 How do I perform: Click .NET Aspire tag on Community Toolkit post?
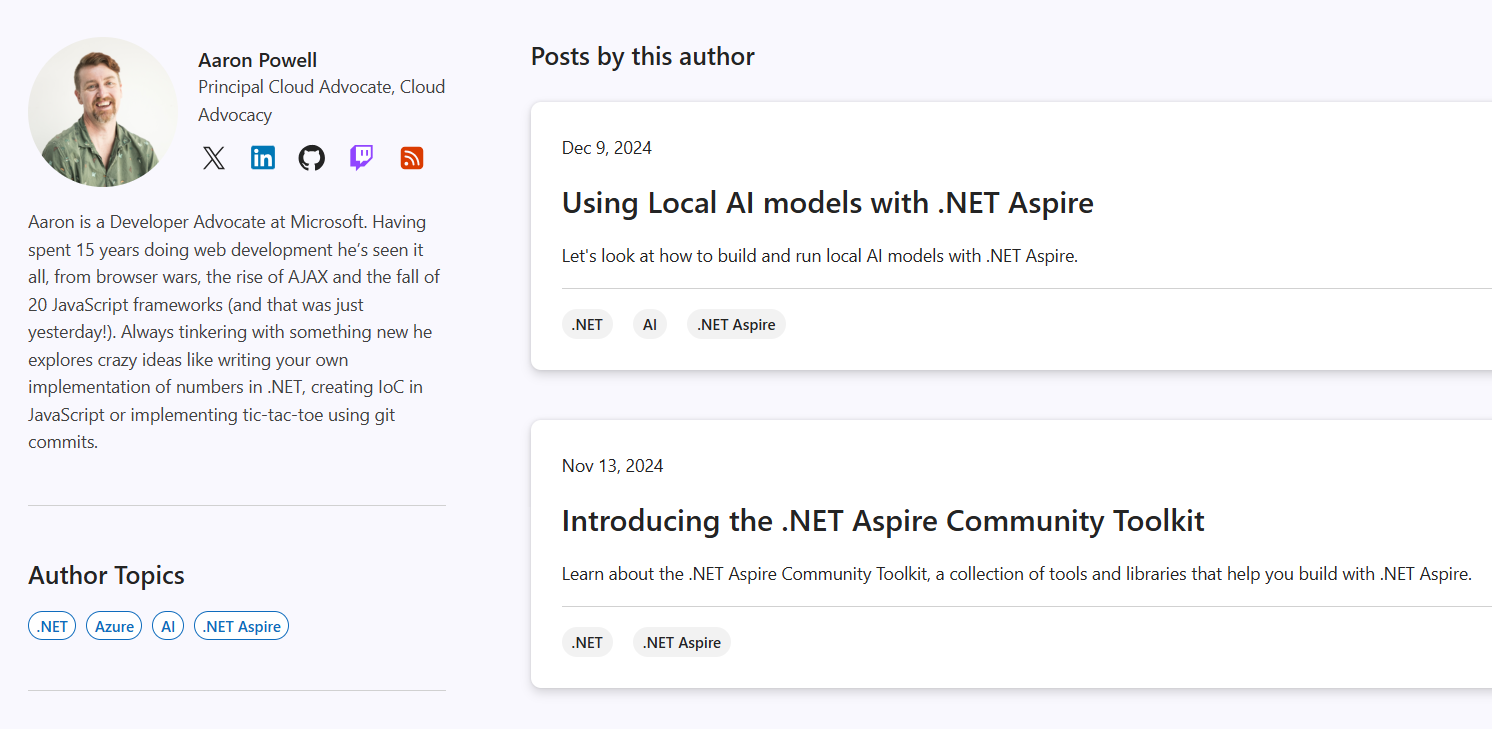(x=682, y=642)
